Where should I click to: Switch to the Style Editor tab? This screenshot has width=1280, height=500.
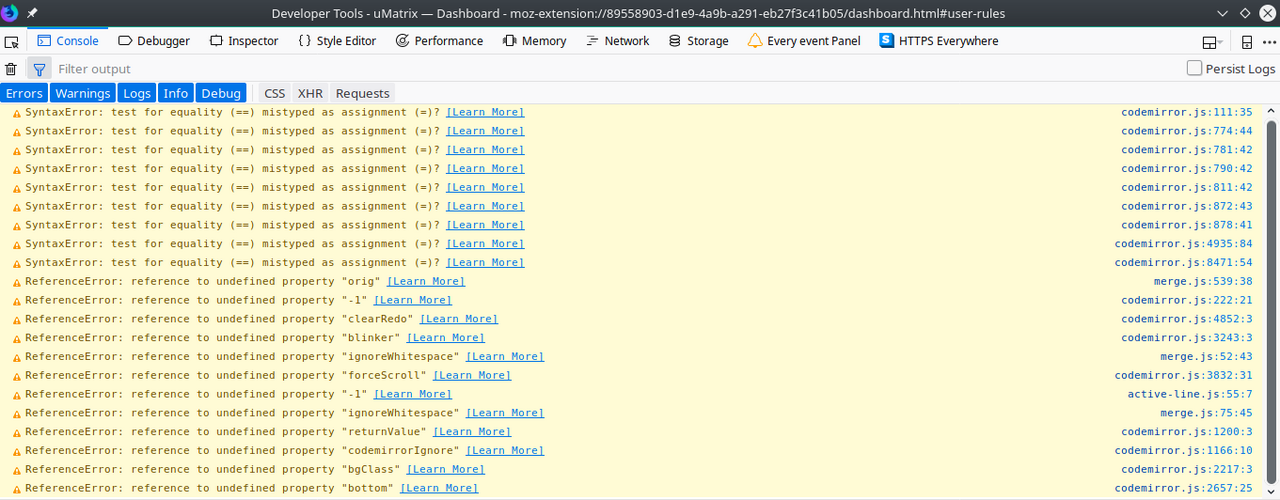click(x=337, y=41)
